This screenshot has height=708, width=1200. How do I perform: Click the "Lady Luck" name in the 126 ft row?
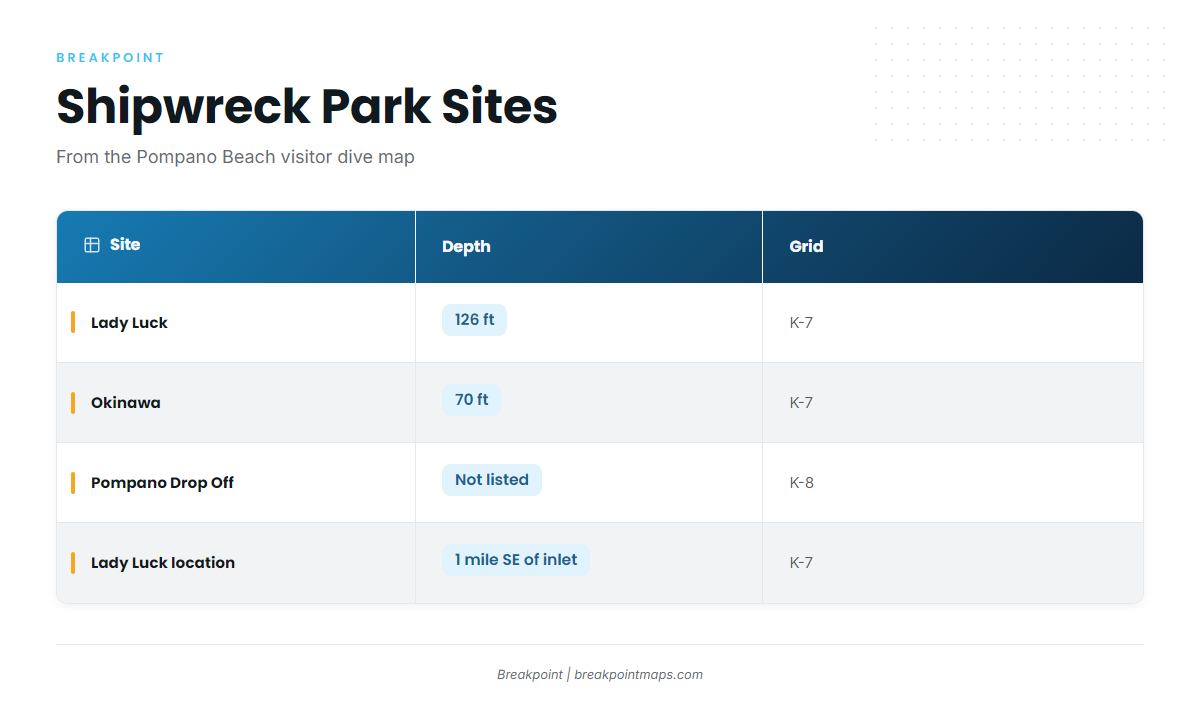[x=129, y=323]
